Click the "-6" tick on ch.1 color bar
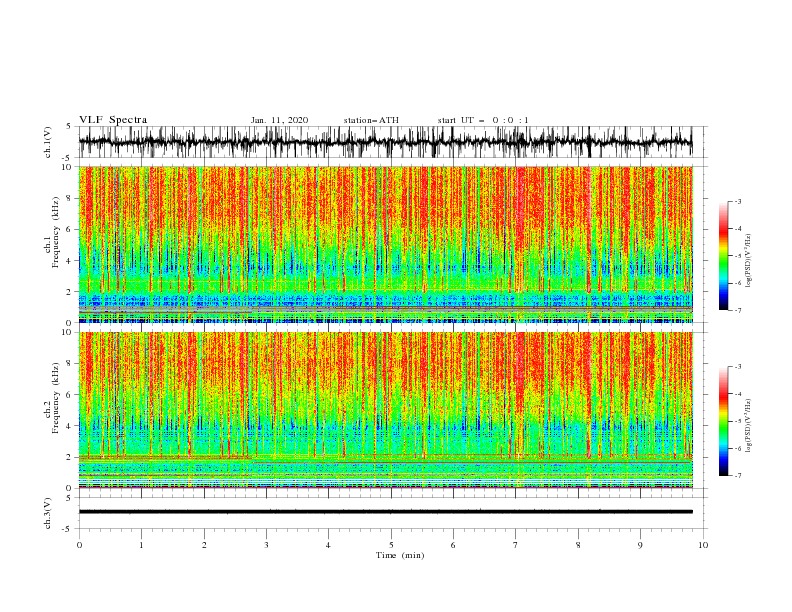Screen dimensions: 792x612 (x=737, y=283)
